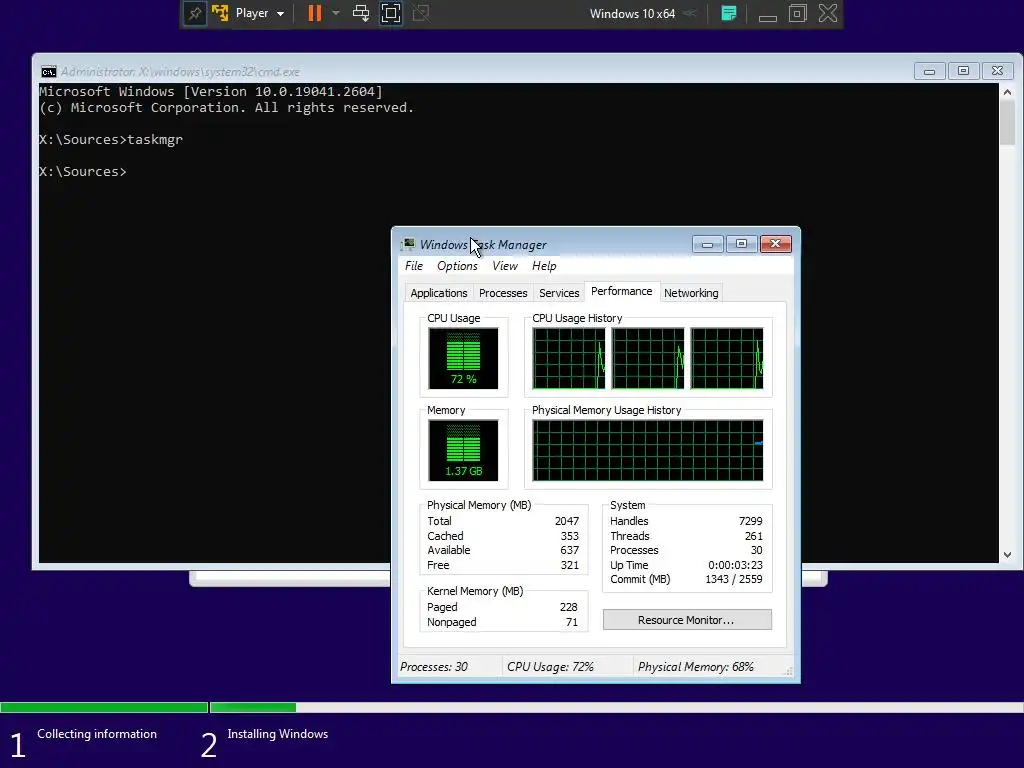Open the VMware notes icon
Image resolution: width=1024 pixels, height=768 pixels.
[729, 13]
